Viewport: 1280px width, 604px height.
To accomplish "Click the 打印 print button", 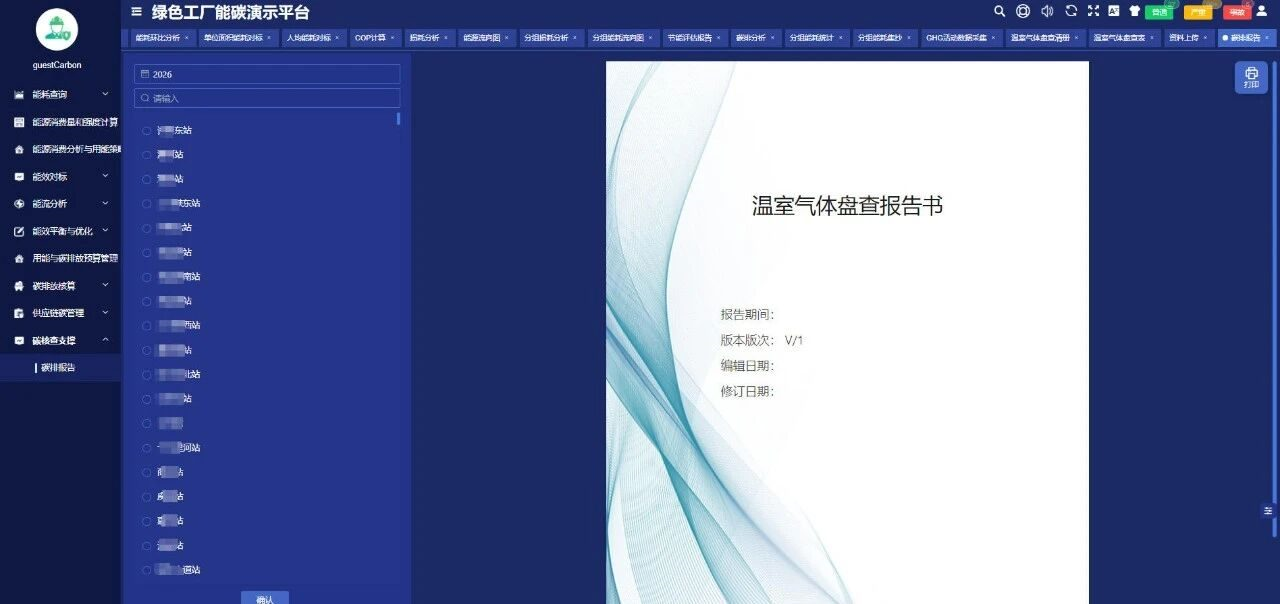I will (x=1251, y=77).
